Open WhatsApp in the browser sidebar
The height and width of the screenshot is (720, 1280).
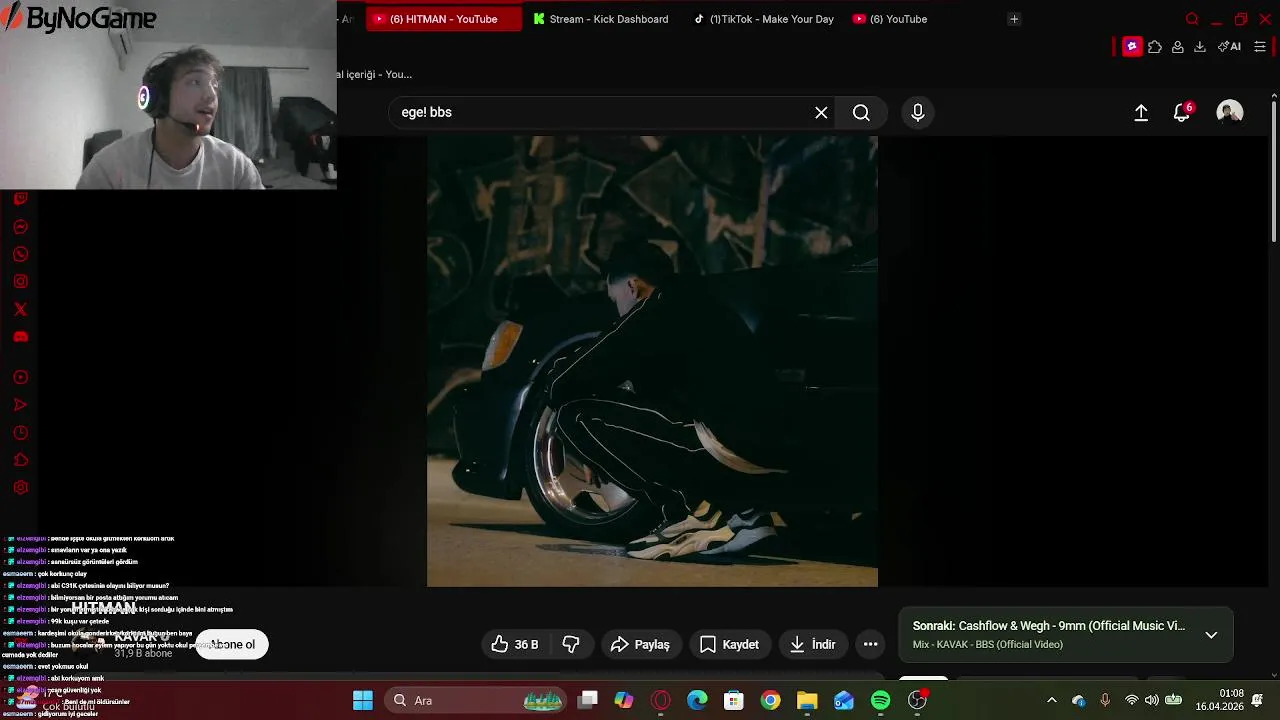pos(20,254)
